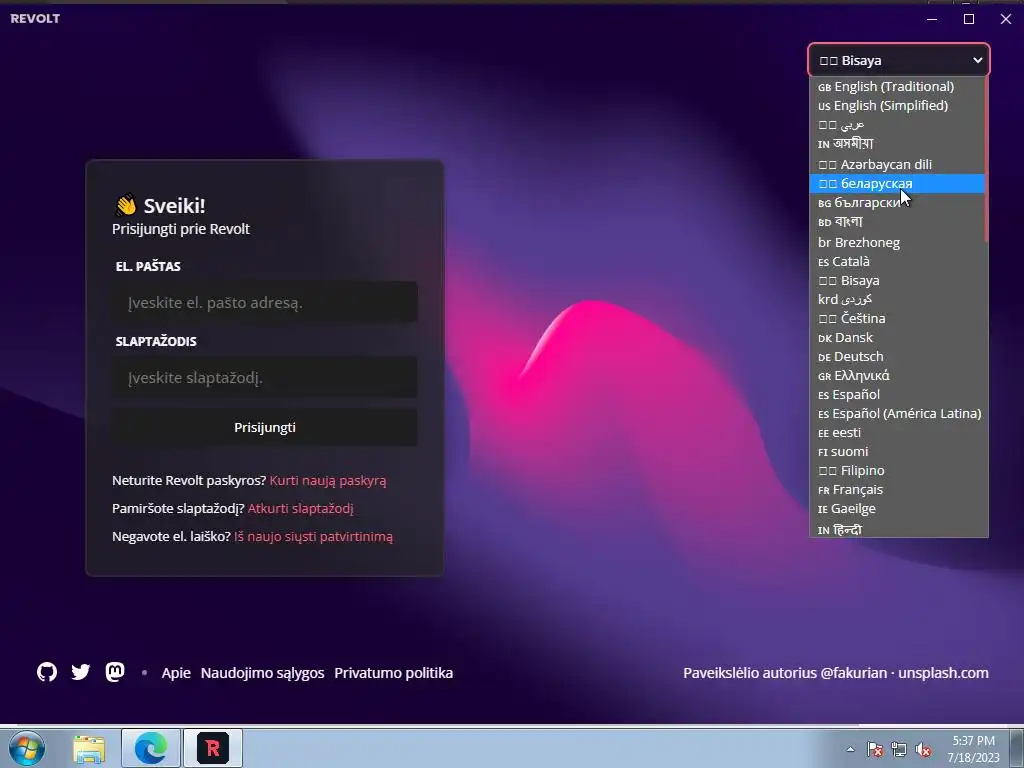Viewport: 1024px width, 768px height.
Task: Open Kurti naują paskyrą link
Action: click(x=328, y=481)
